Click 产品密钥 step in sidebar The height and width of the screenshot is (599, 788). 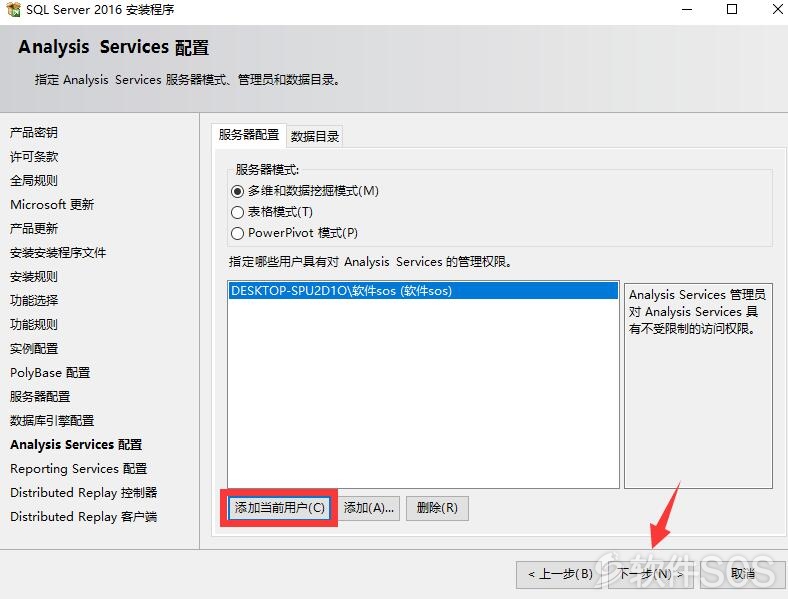[34, 133]
